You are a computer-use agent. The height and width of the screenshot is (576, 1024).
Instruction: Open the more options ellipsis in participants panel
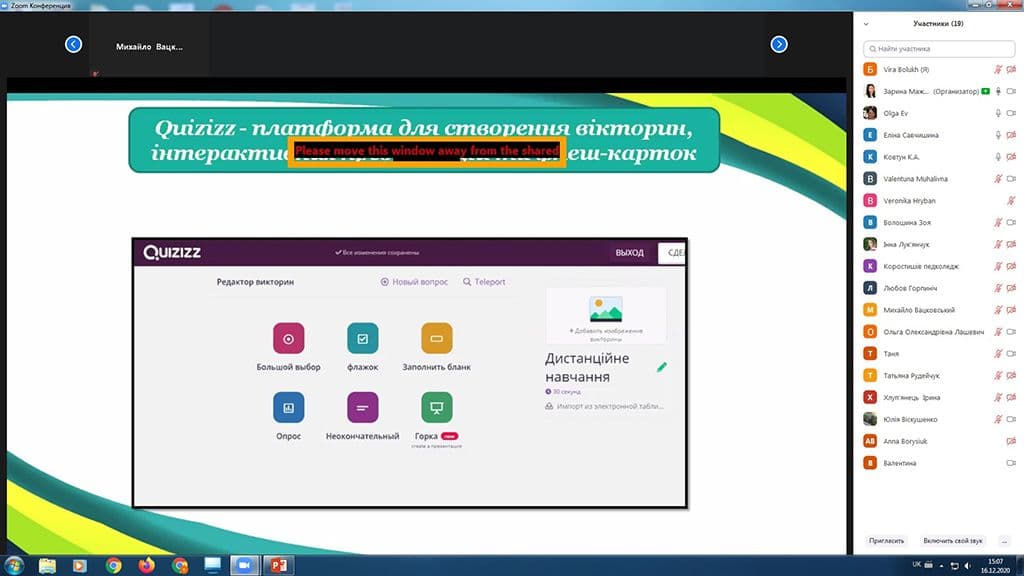[1004, 541]
